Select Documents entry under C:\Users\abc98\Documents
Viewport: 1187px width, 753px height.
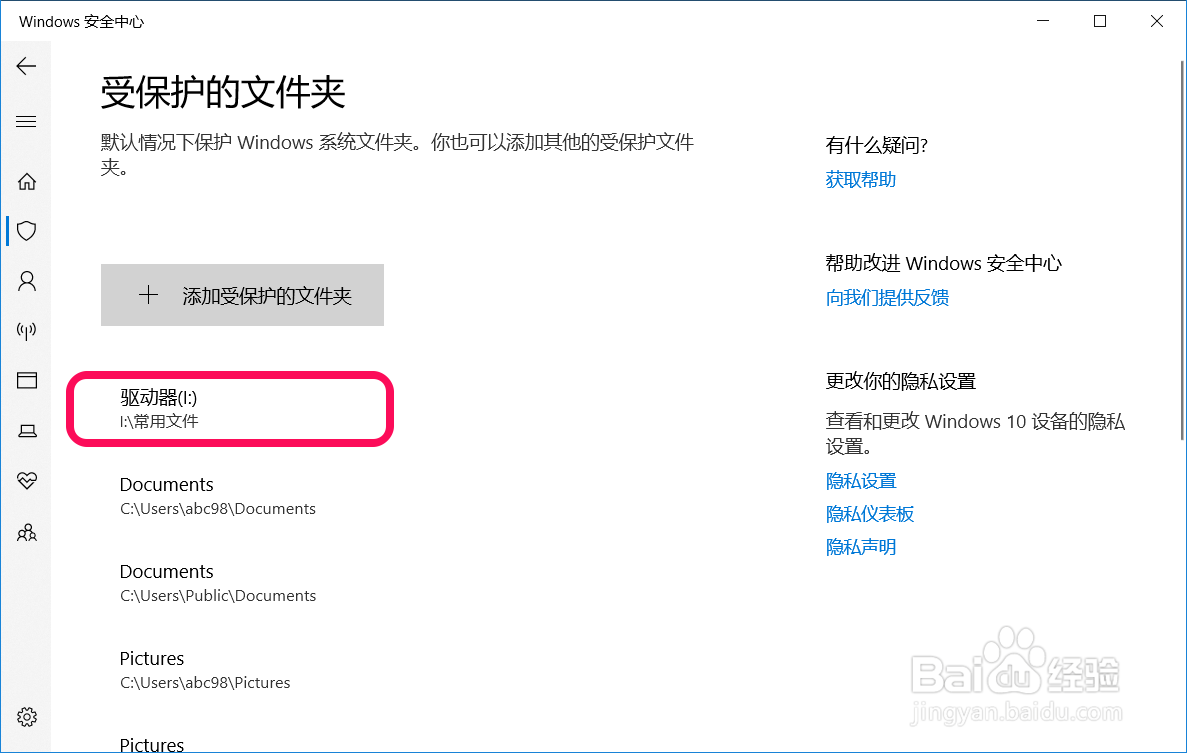[x=218, y=496]
